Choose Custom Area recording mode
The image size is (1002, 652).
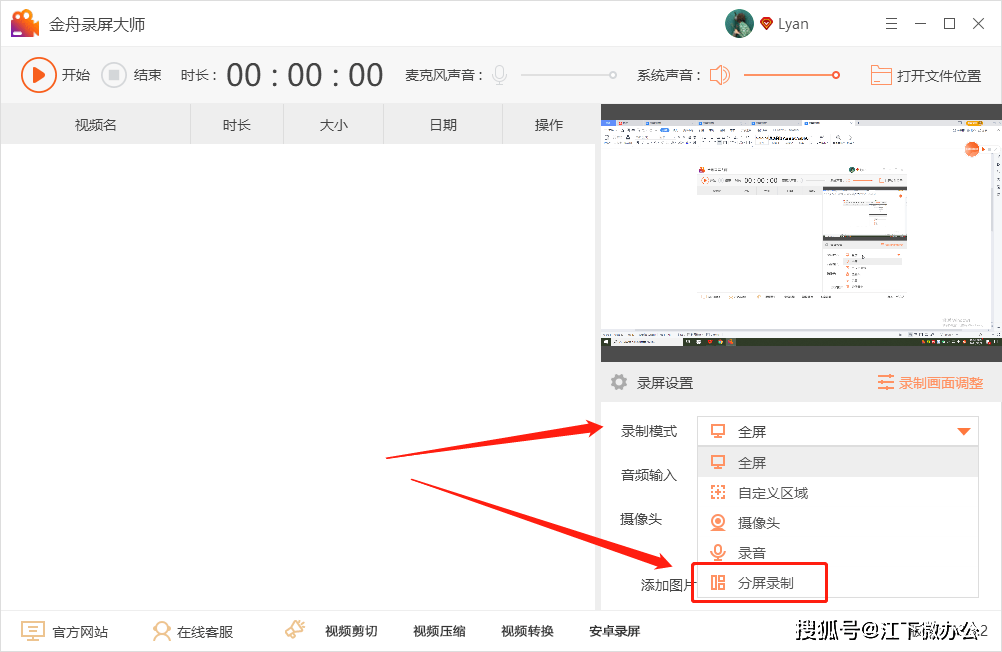point(772,493)
